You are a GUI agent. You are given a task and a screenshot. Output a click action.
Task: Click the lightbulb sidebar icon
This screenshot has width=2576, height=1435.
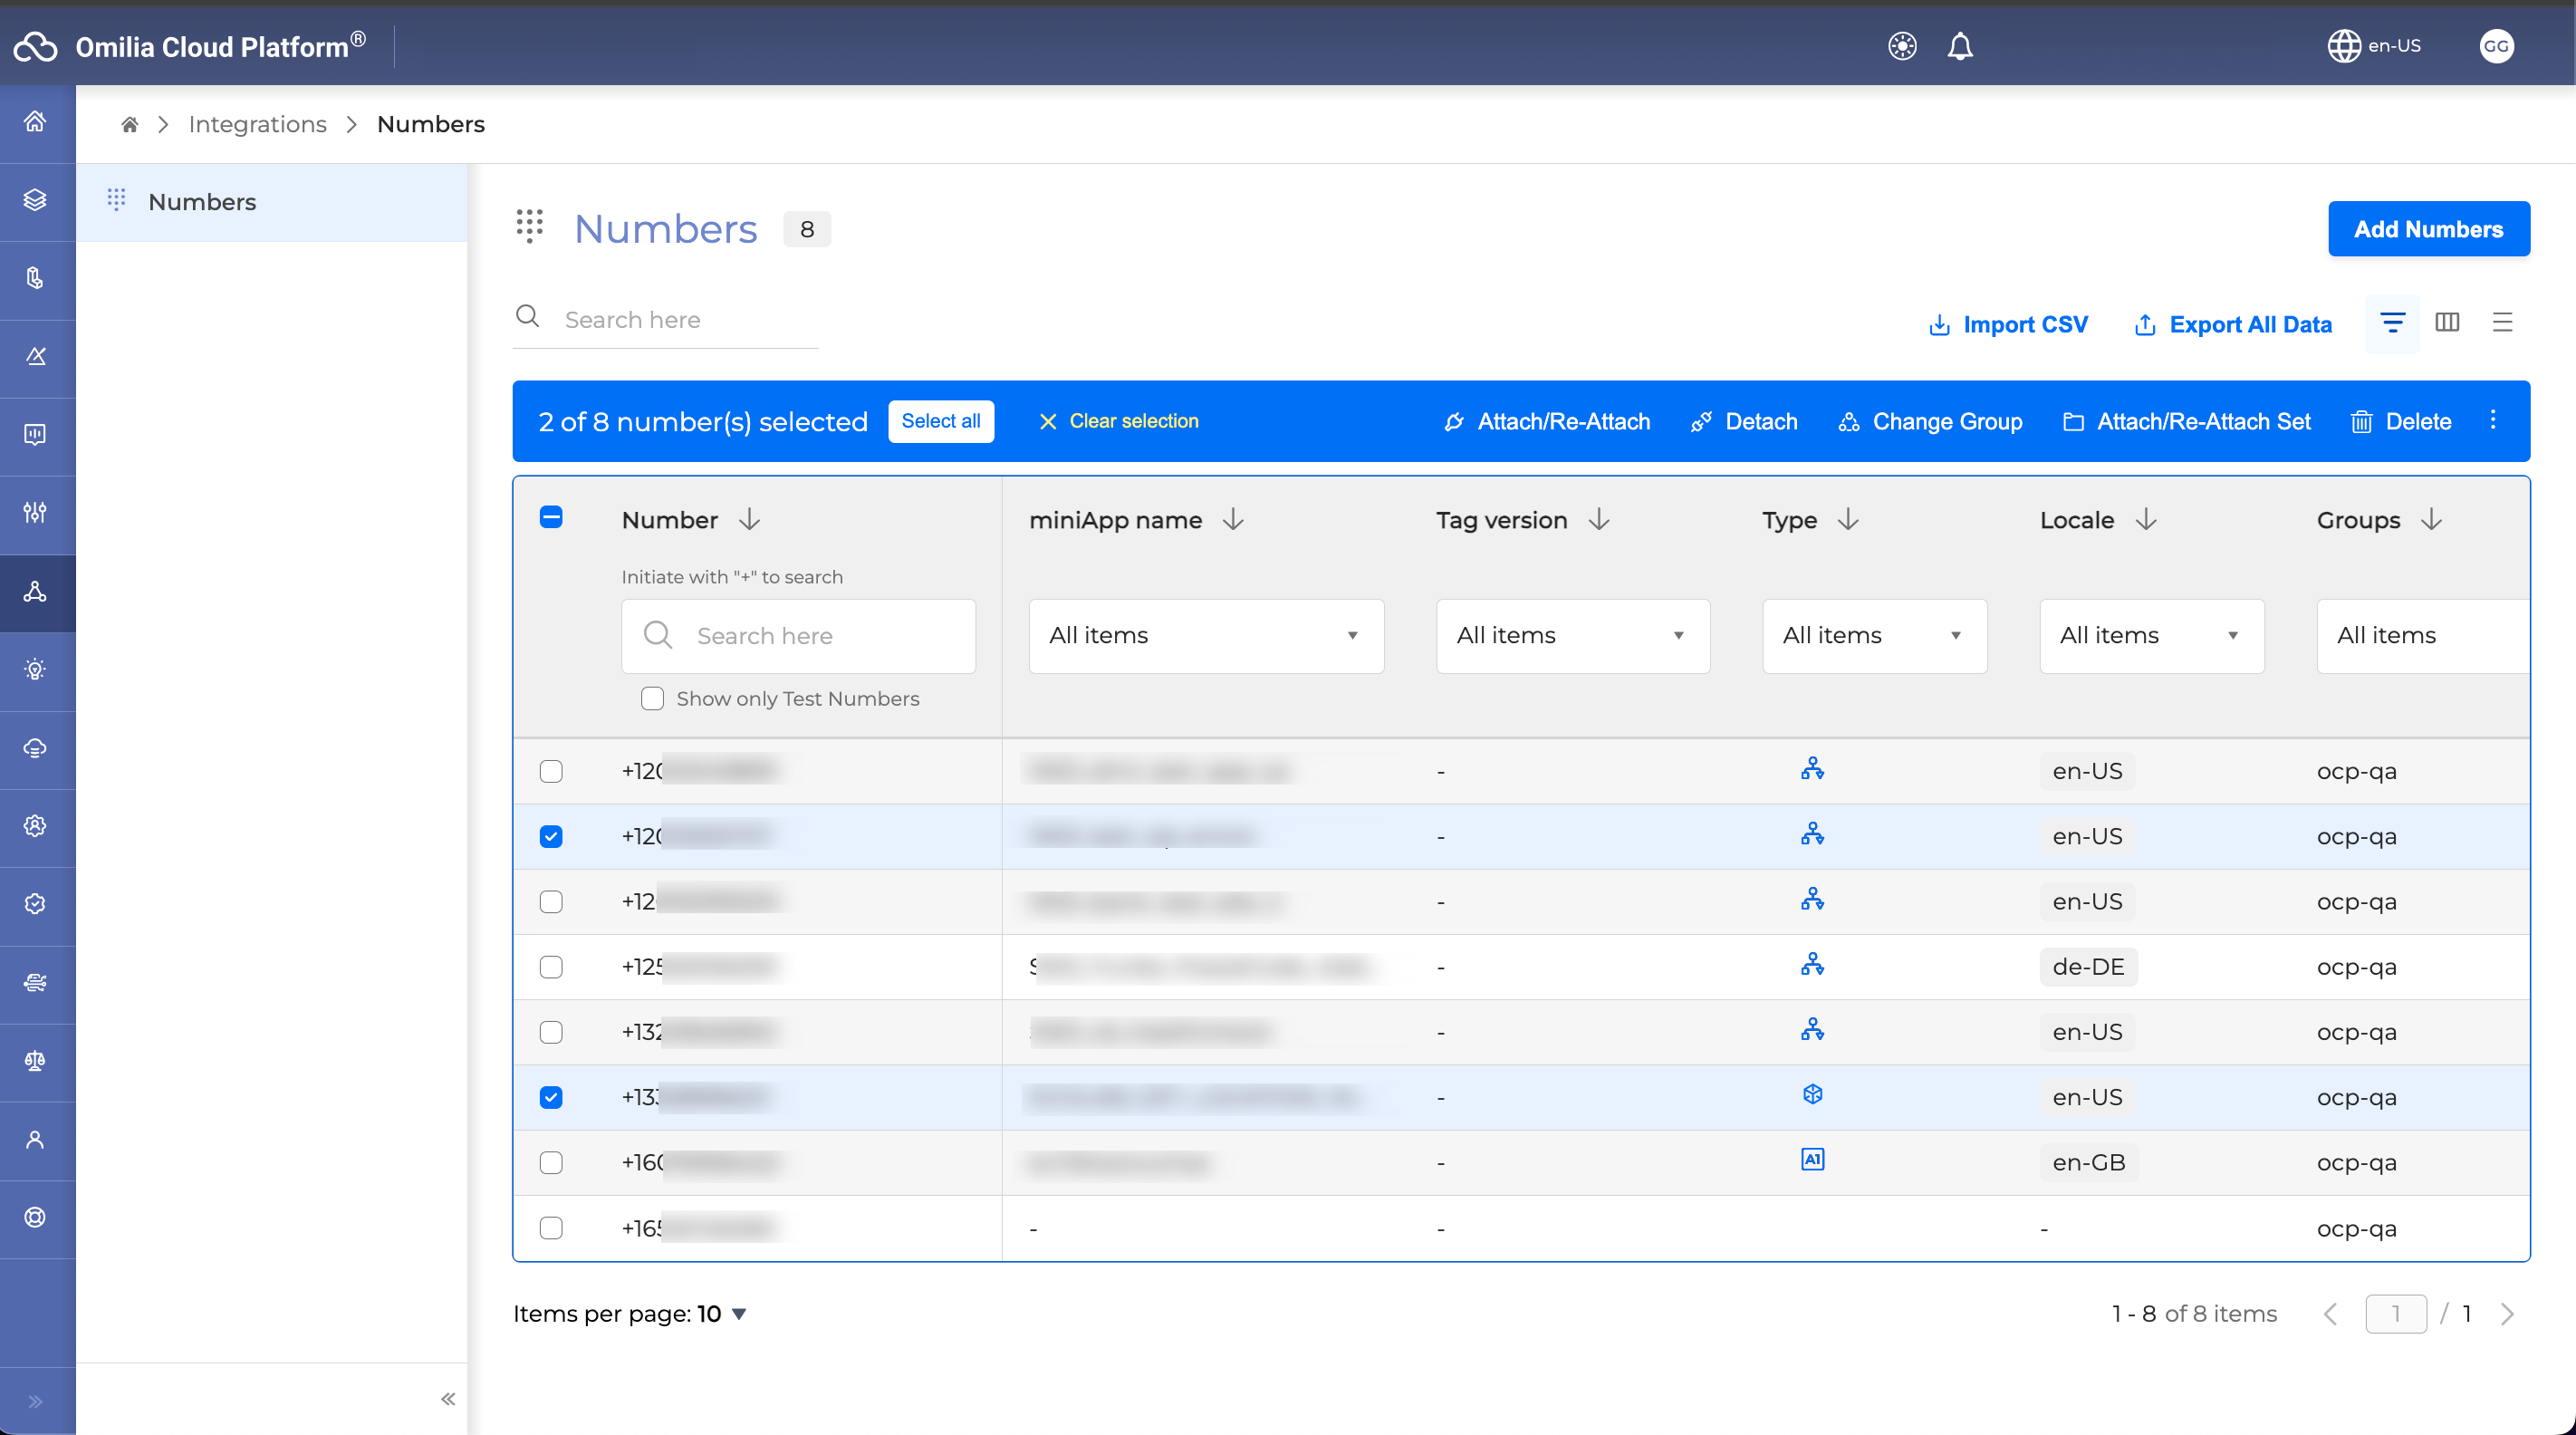point(35,669)
